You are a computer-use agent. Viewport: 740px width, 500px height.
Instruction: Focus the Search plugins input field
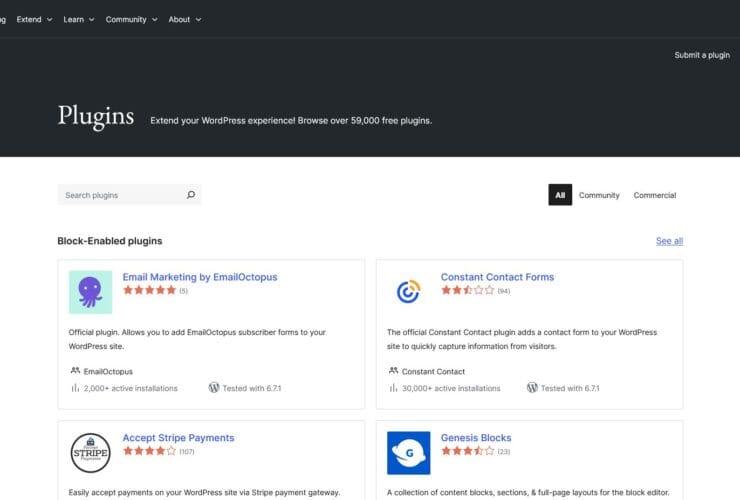point(120,195)
